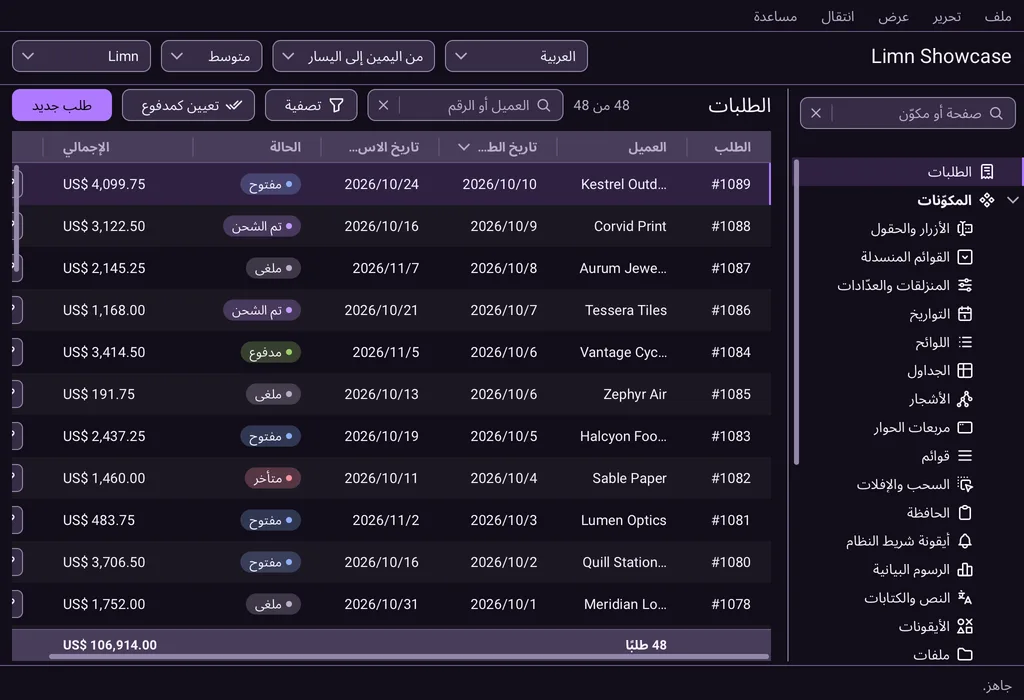Select the اللوائح list icon
The image size is (1024, 700).
[x=965, y=342]
